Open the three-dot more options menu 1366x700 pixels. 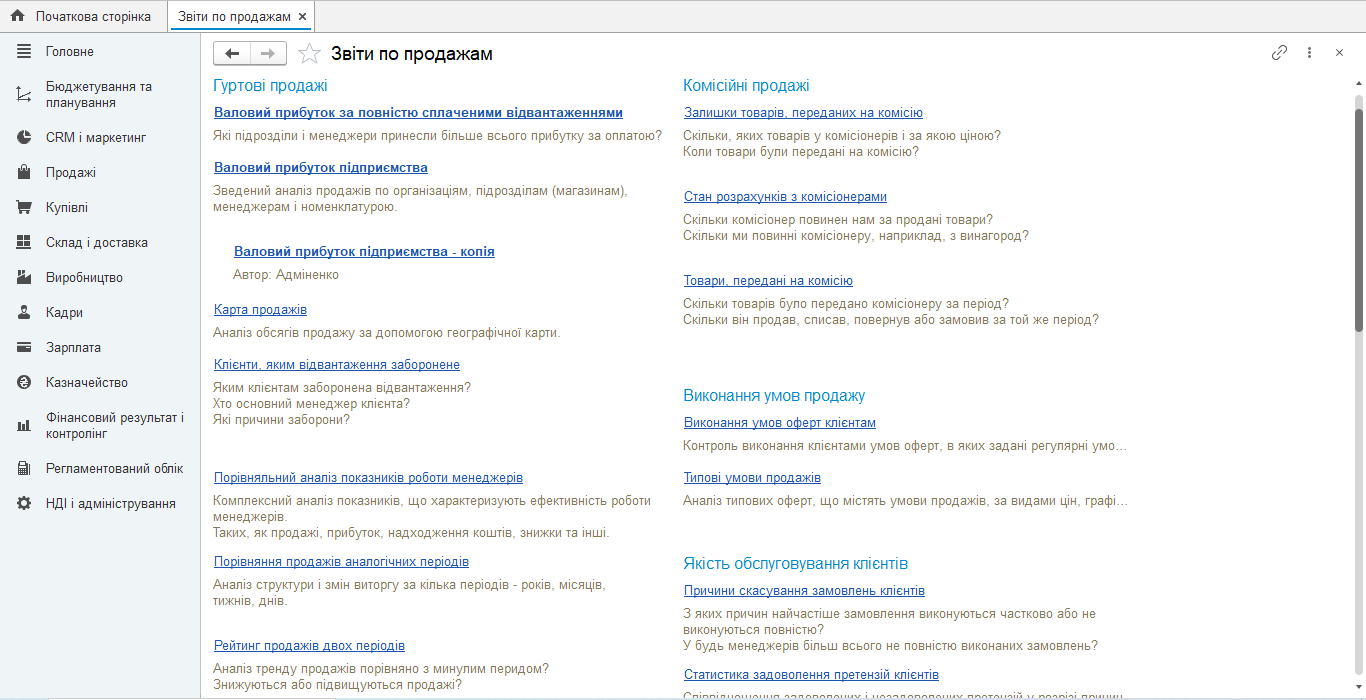(1309, 53)
